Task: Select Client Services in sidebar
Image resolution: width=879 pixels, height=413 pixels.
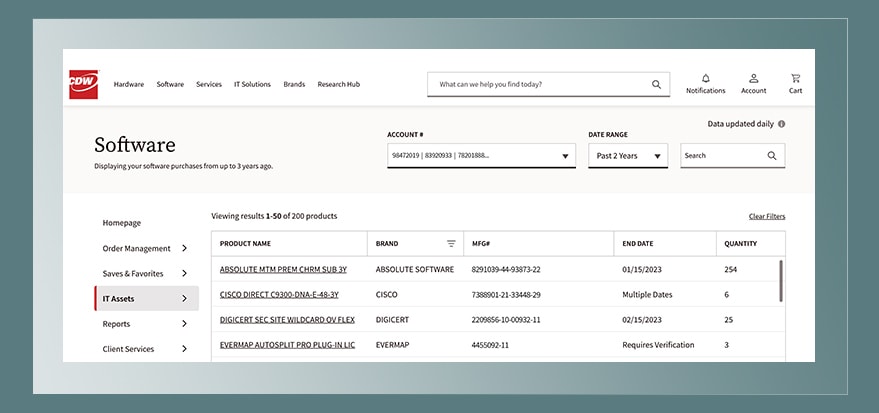Action: [128, 349]
